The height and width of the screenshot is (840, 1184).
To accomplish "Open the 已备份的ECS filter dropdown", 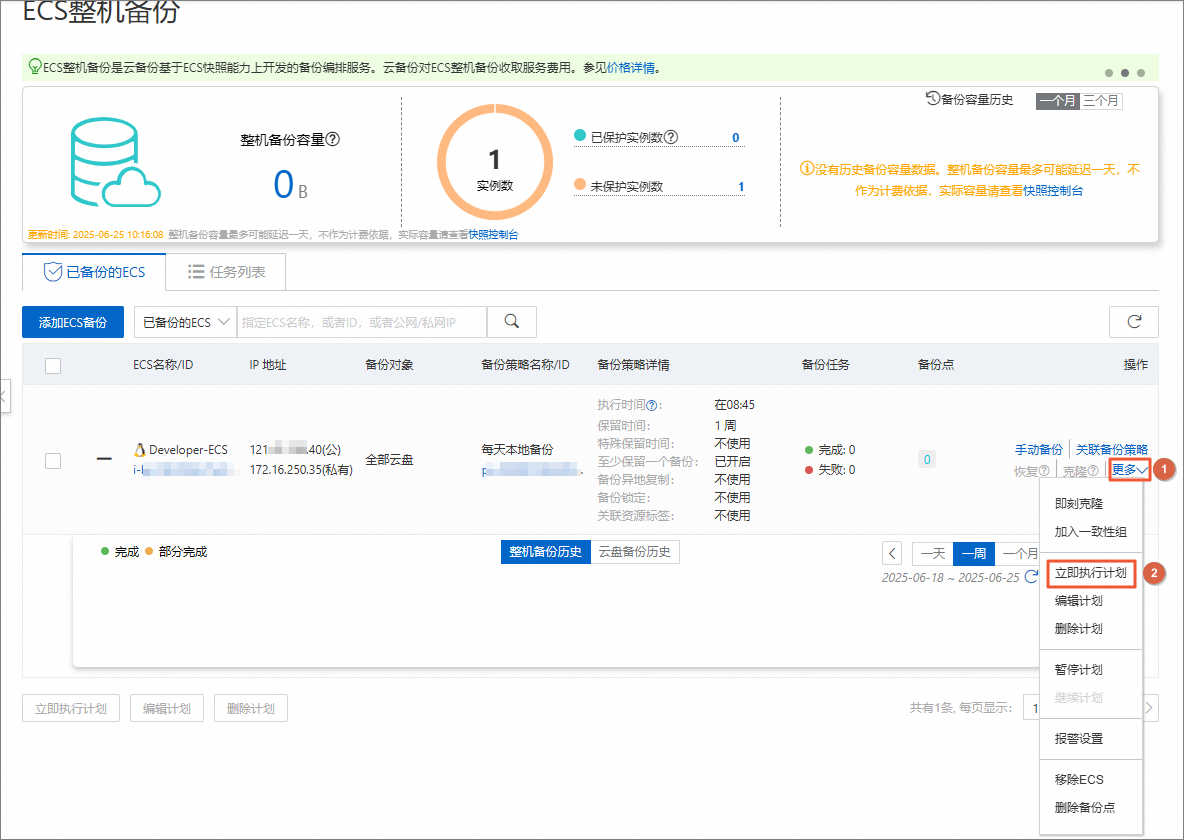I will [185, 322].
